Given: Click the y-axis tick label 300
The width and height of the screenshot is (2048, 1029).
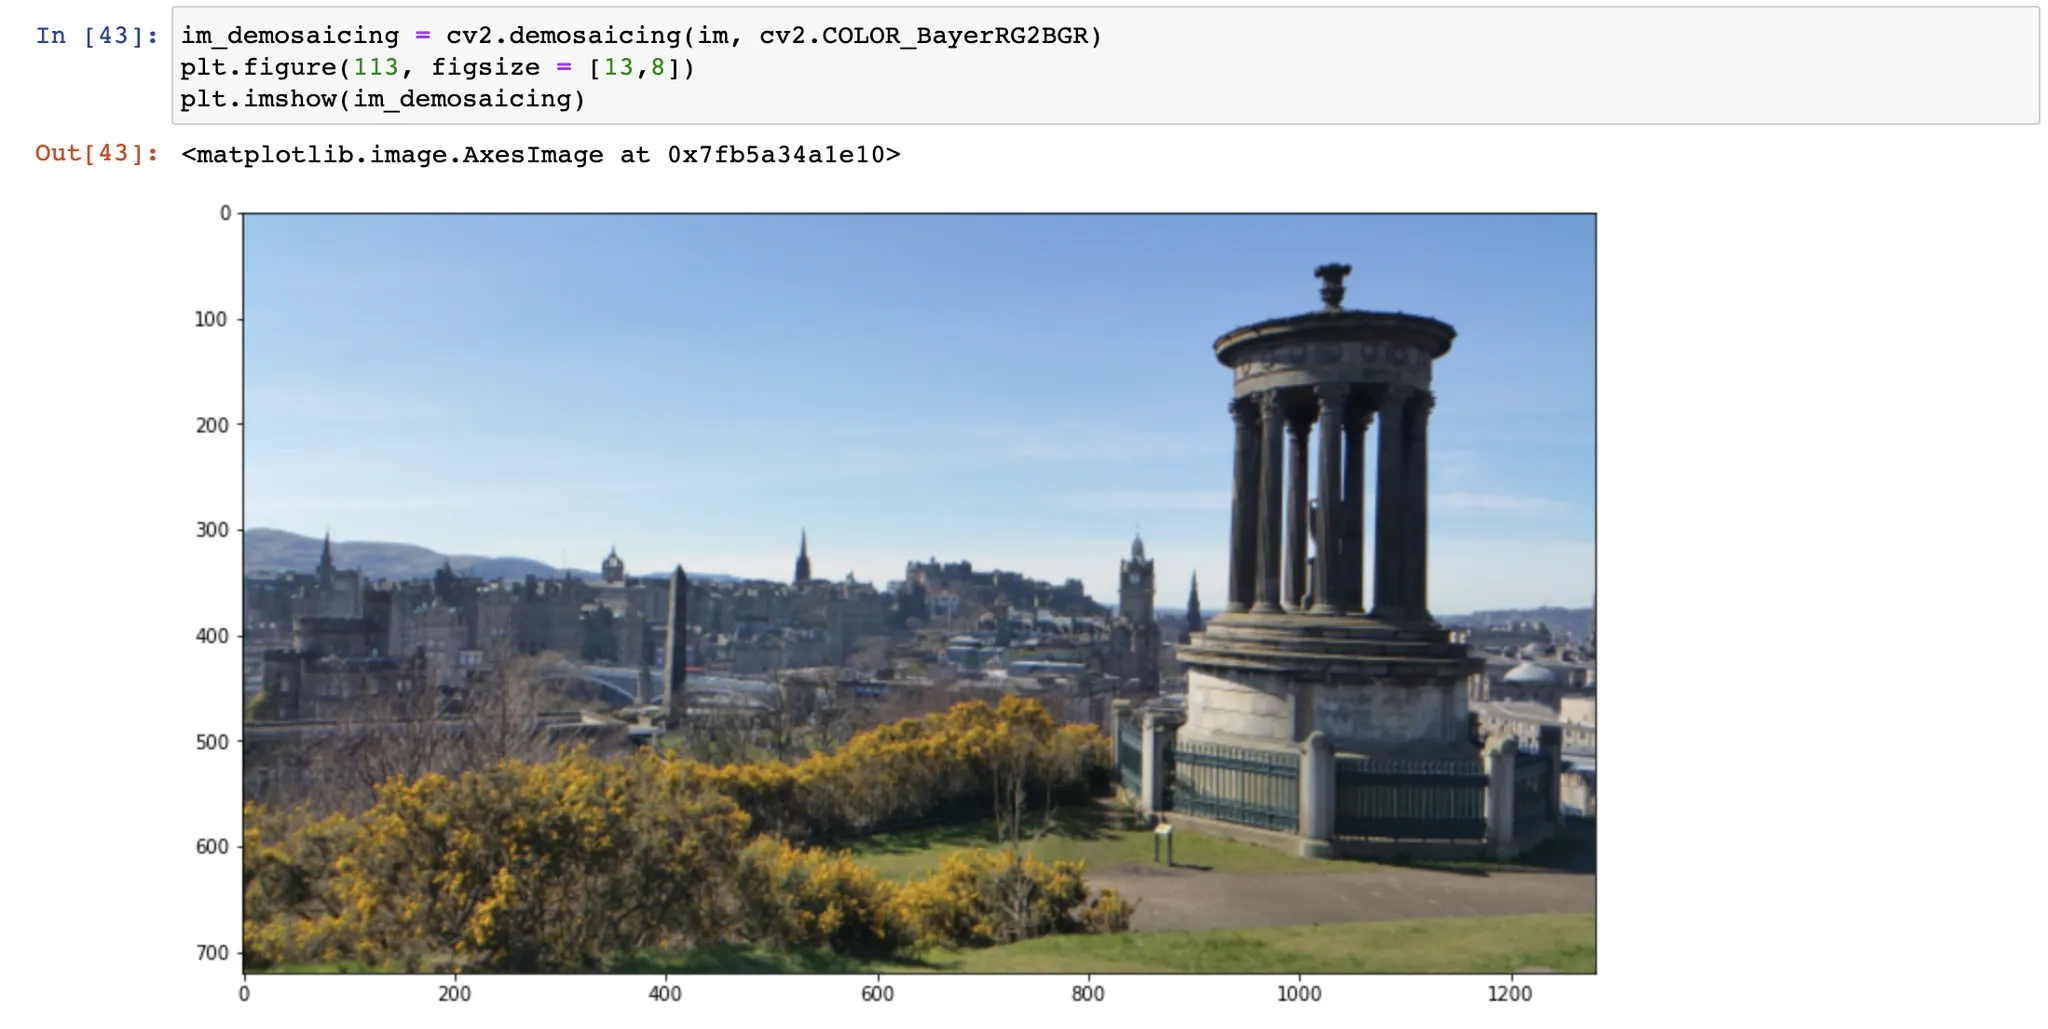Looking at the screenshot, I should [x=211, y=530].
